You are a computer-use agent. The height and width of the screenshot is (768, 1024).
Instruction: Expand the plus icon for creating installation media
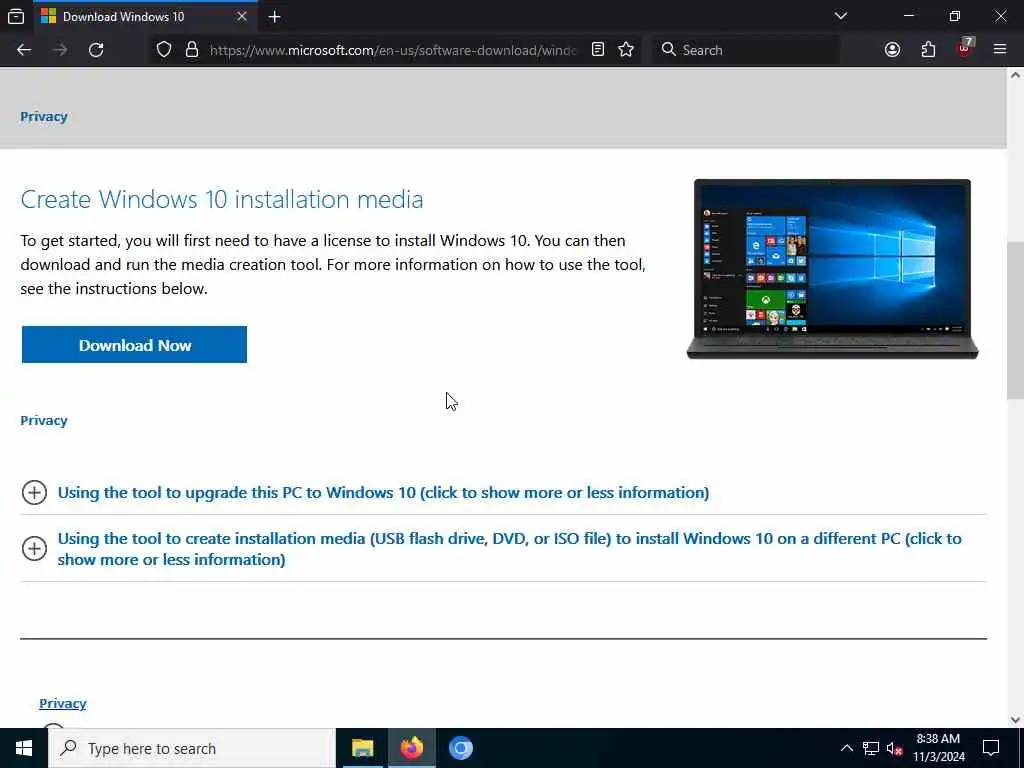34,549
